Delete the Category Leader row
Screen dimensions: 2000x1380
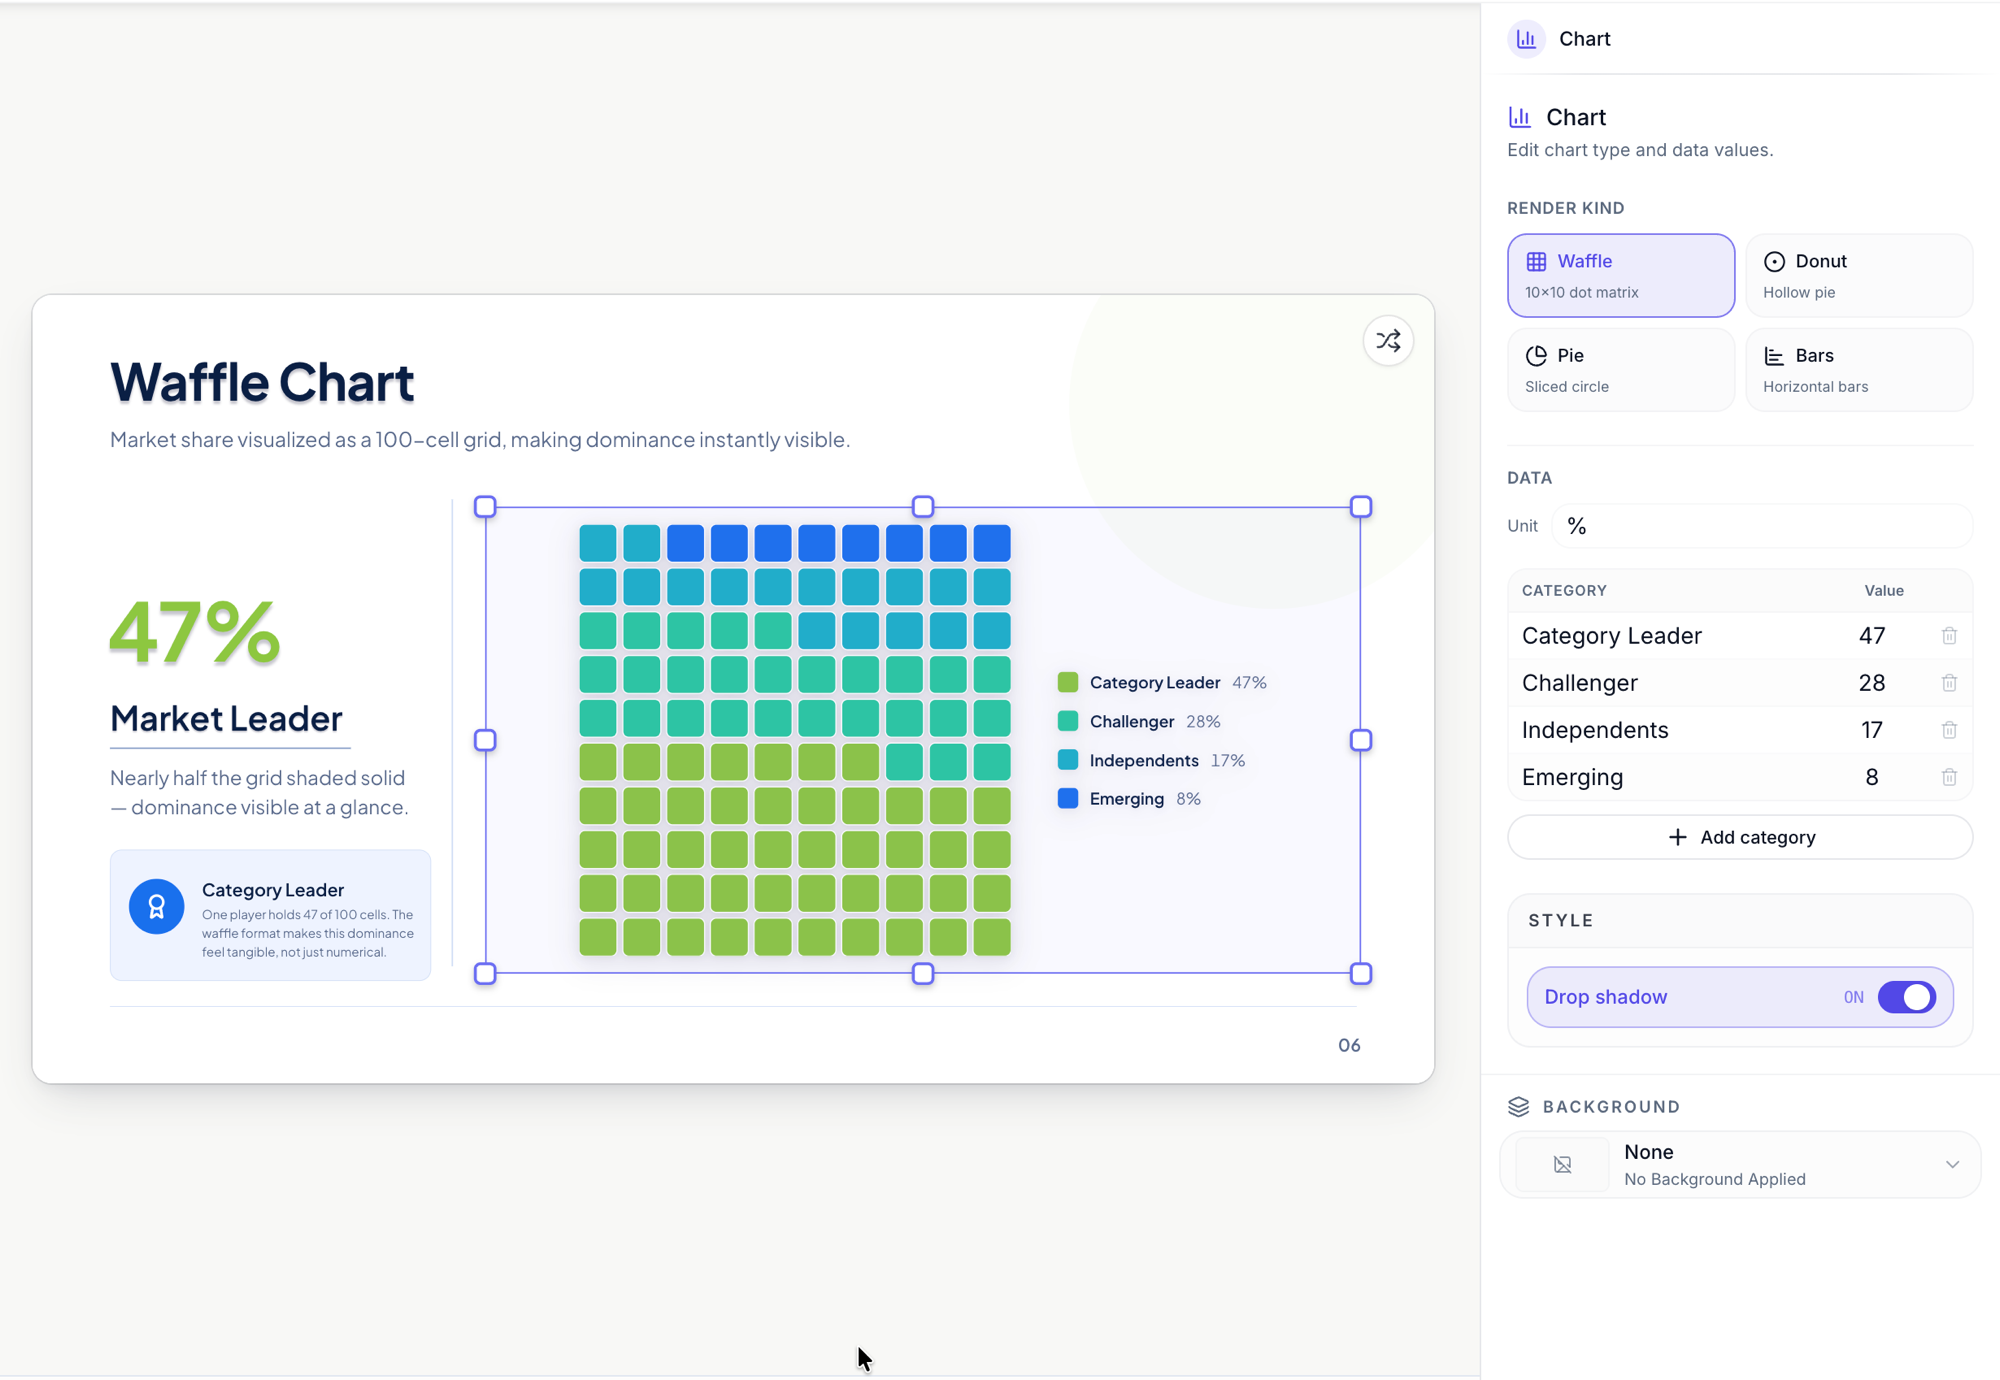(1949, 636)
